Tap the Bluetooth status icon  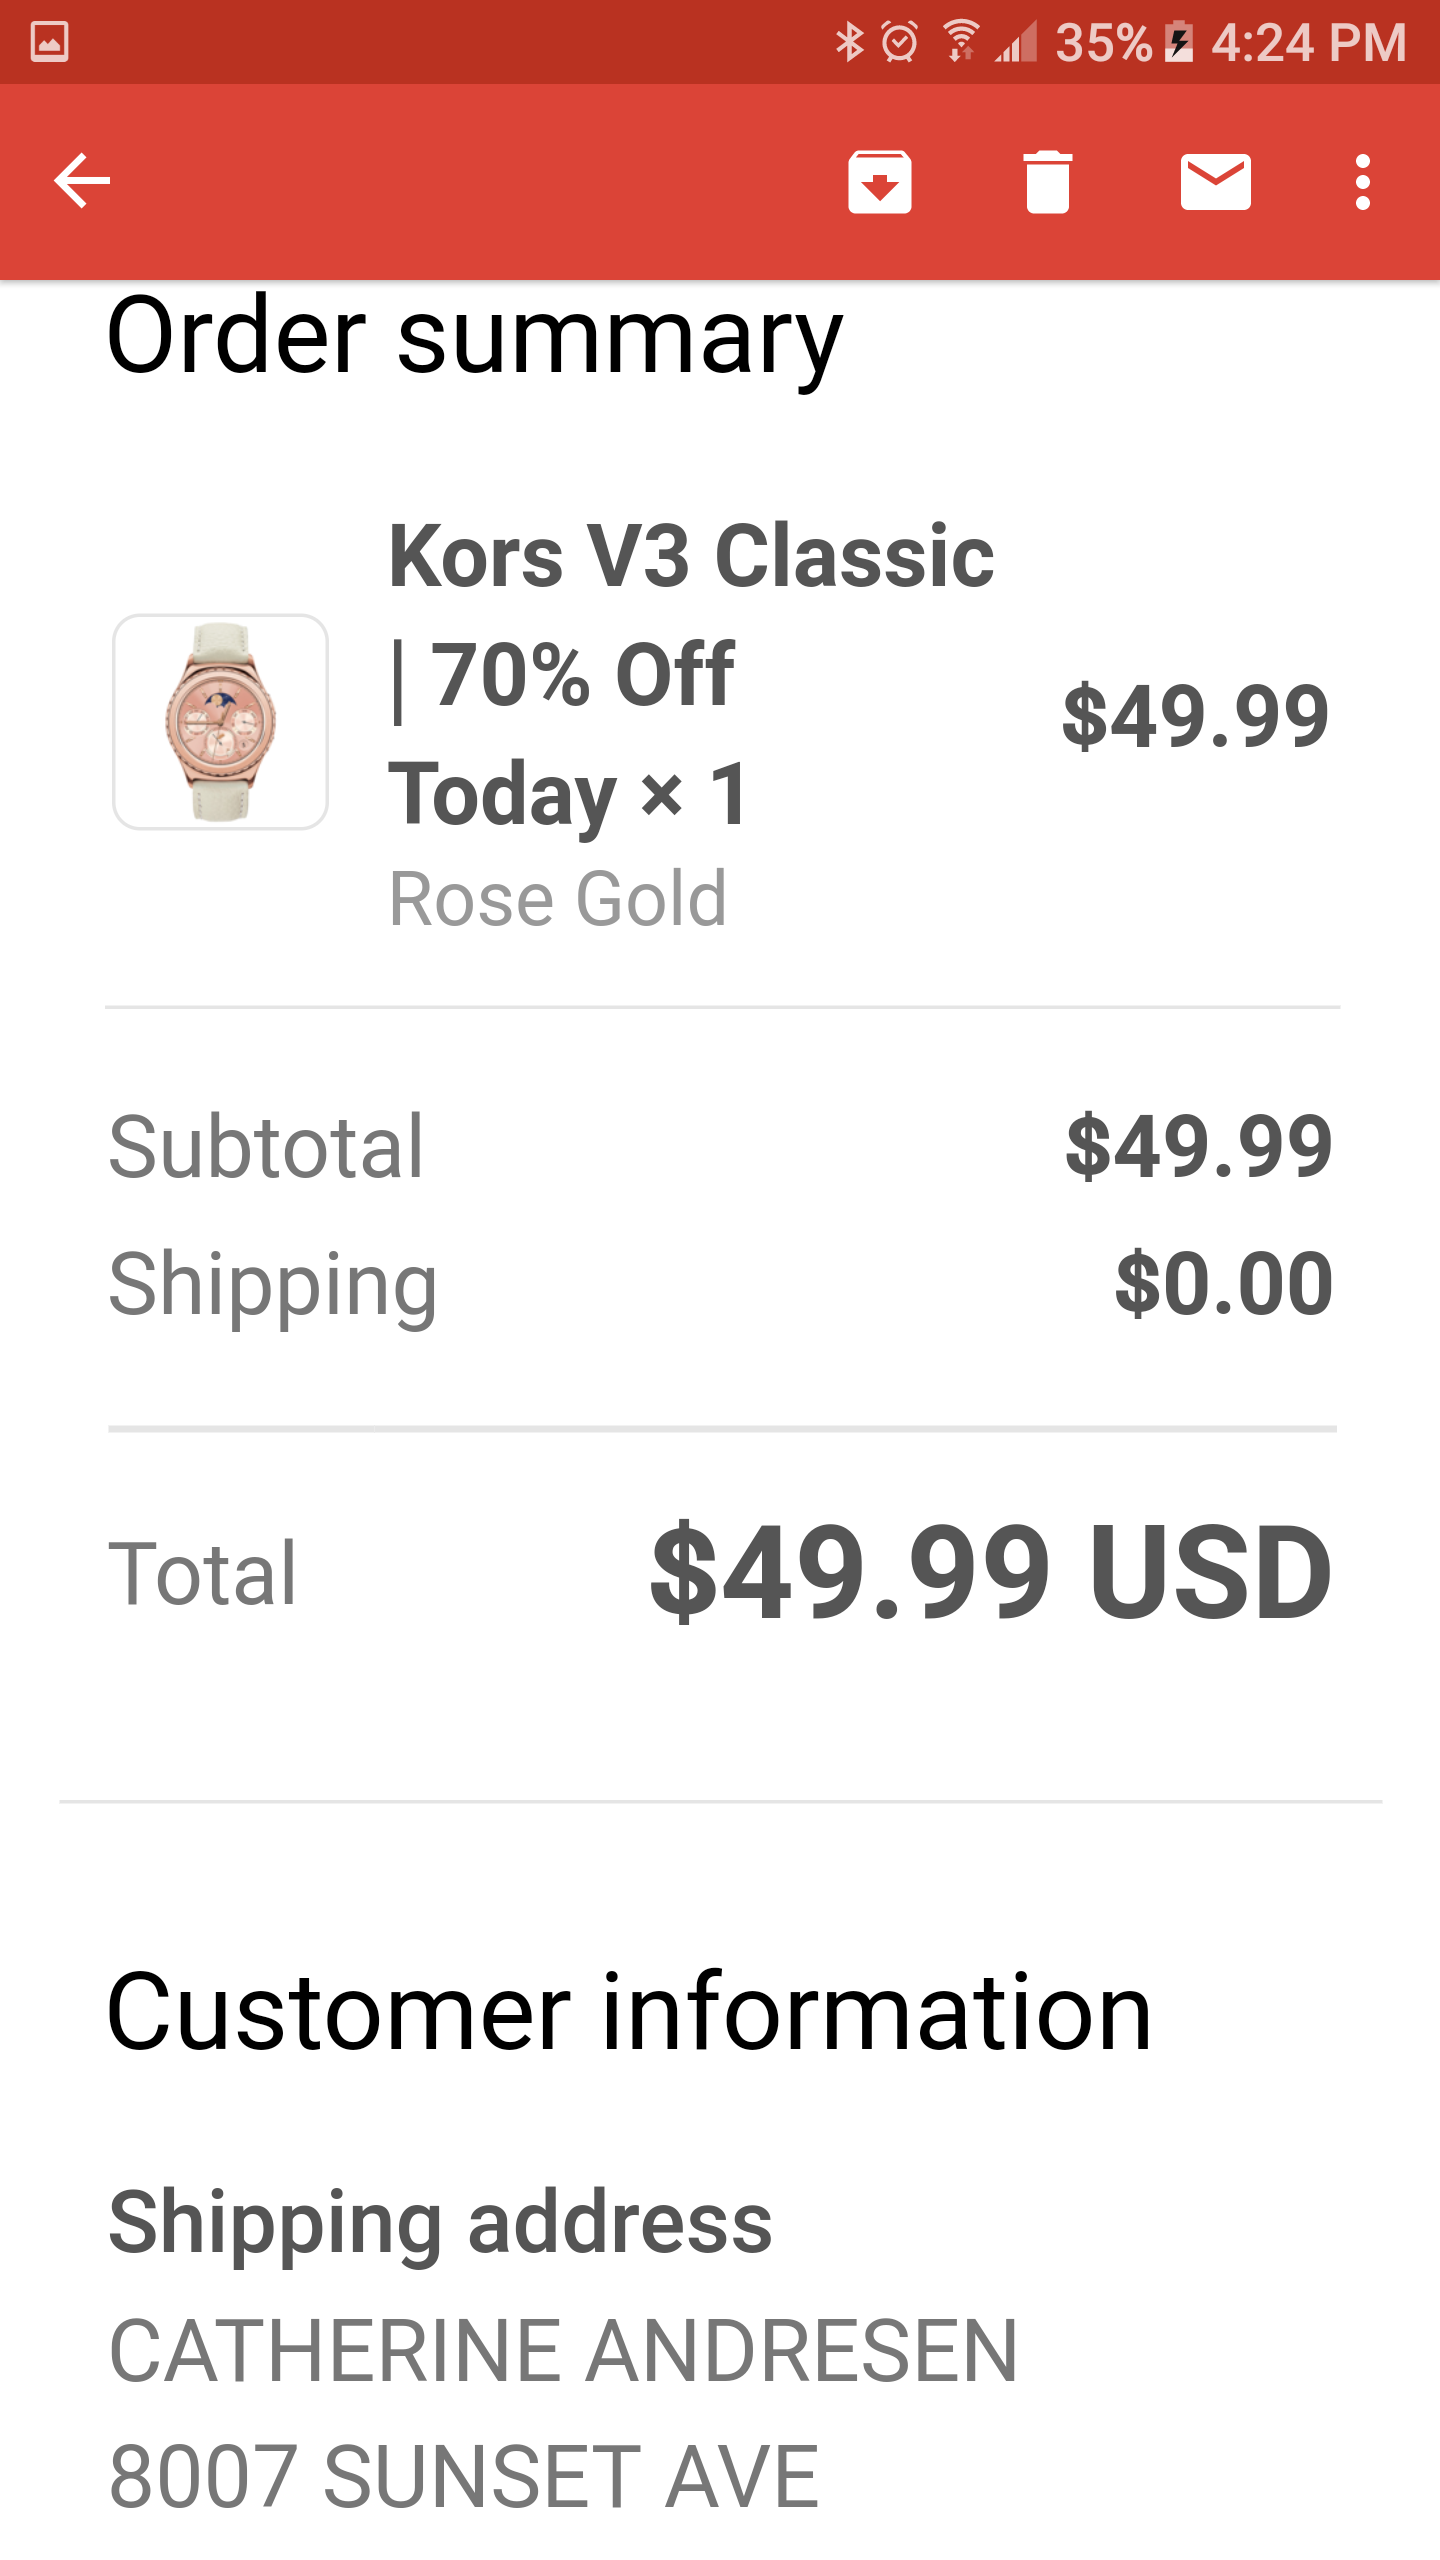point(849,42)
